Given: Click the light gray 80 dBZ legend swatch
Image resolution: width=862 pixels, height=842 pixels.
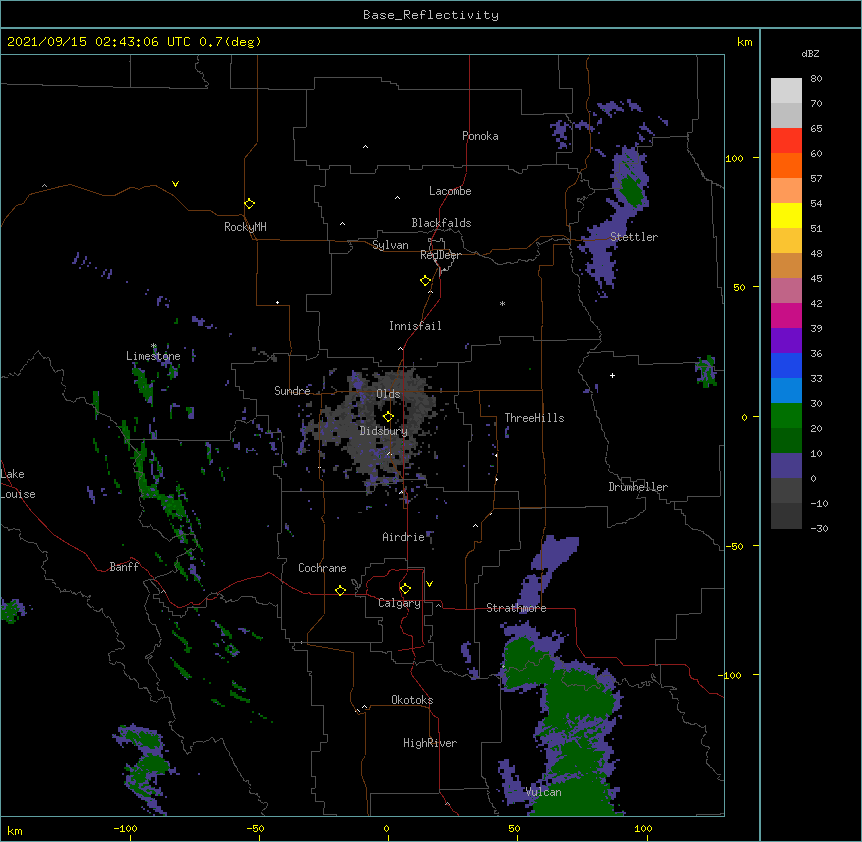Looking at the screenshot, I should pos(786,90).
